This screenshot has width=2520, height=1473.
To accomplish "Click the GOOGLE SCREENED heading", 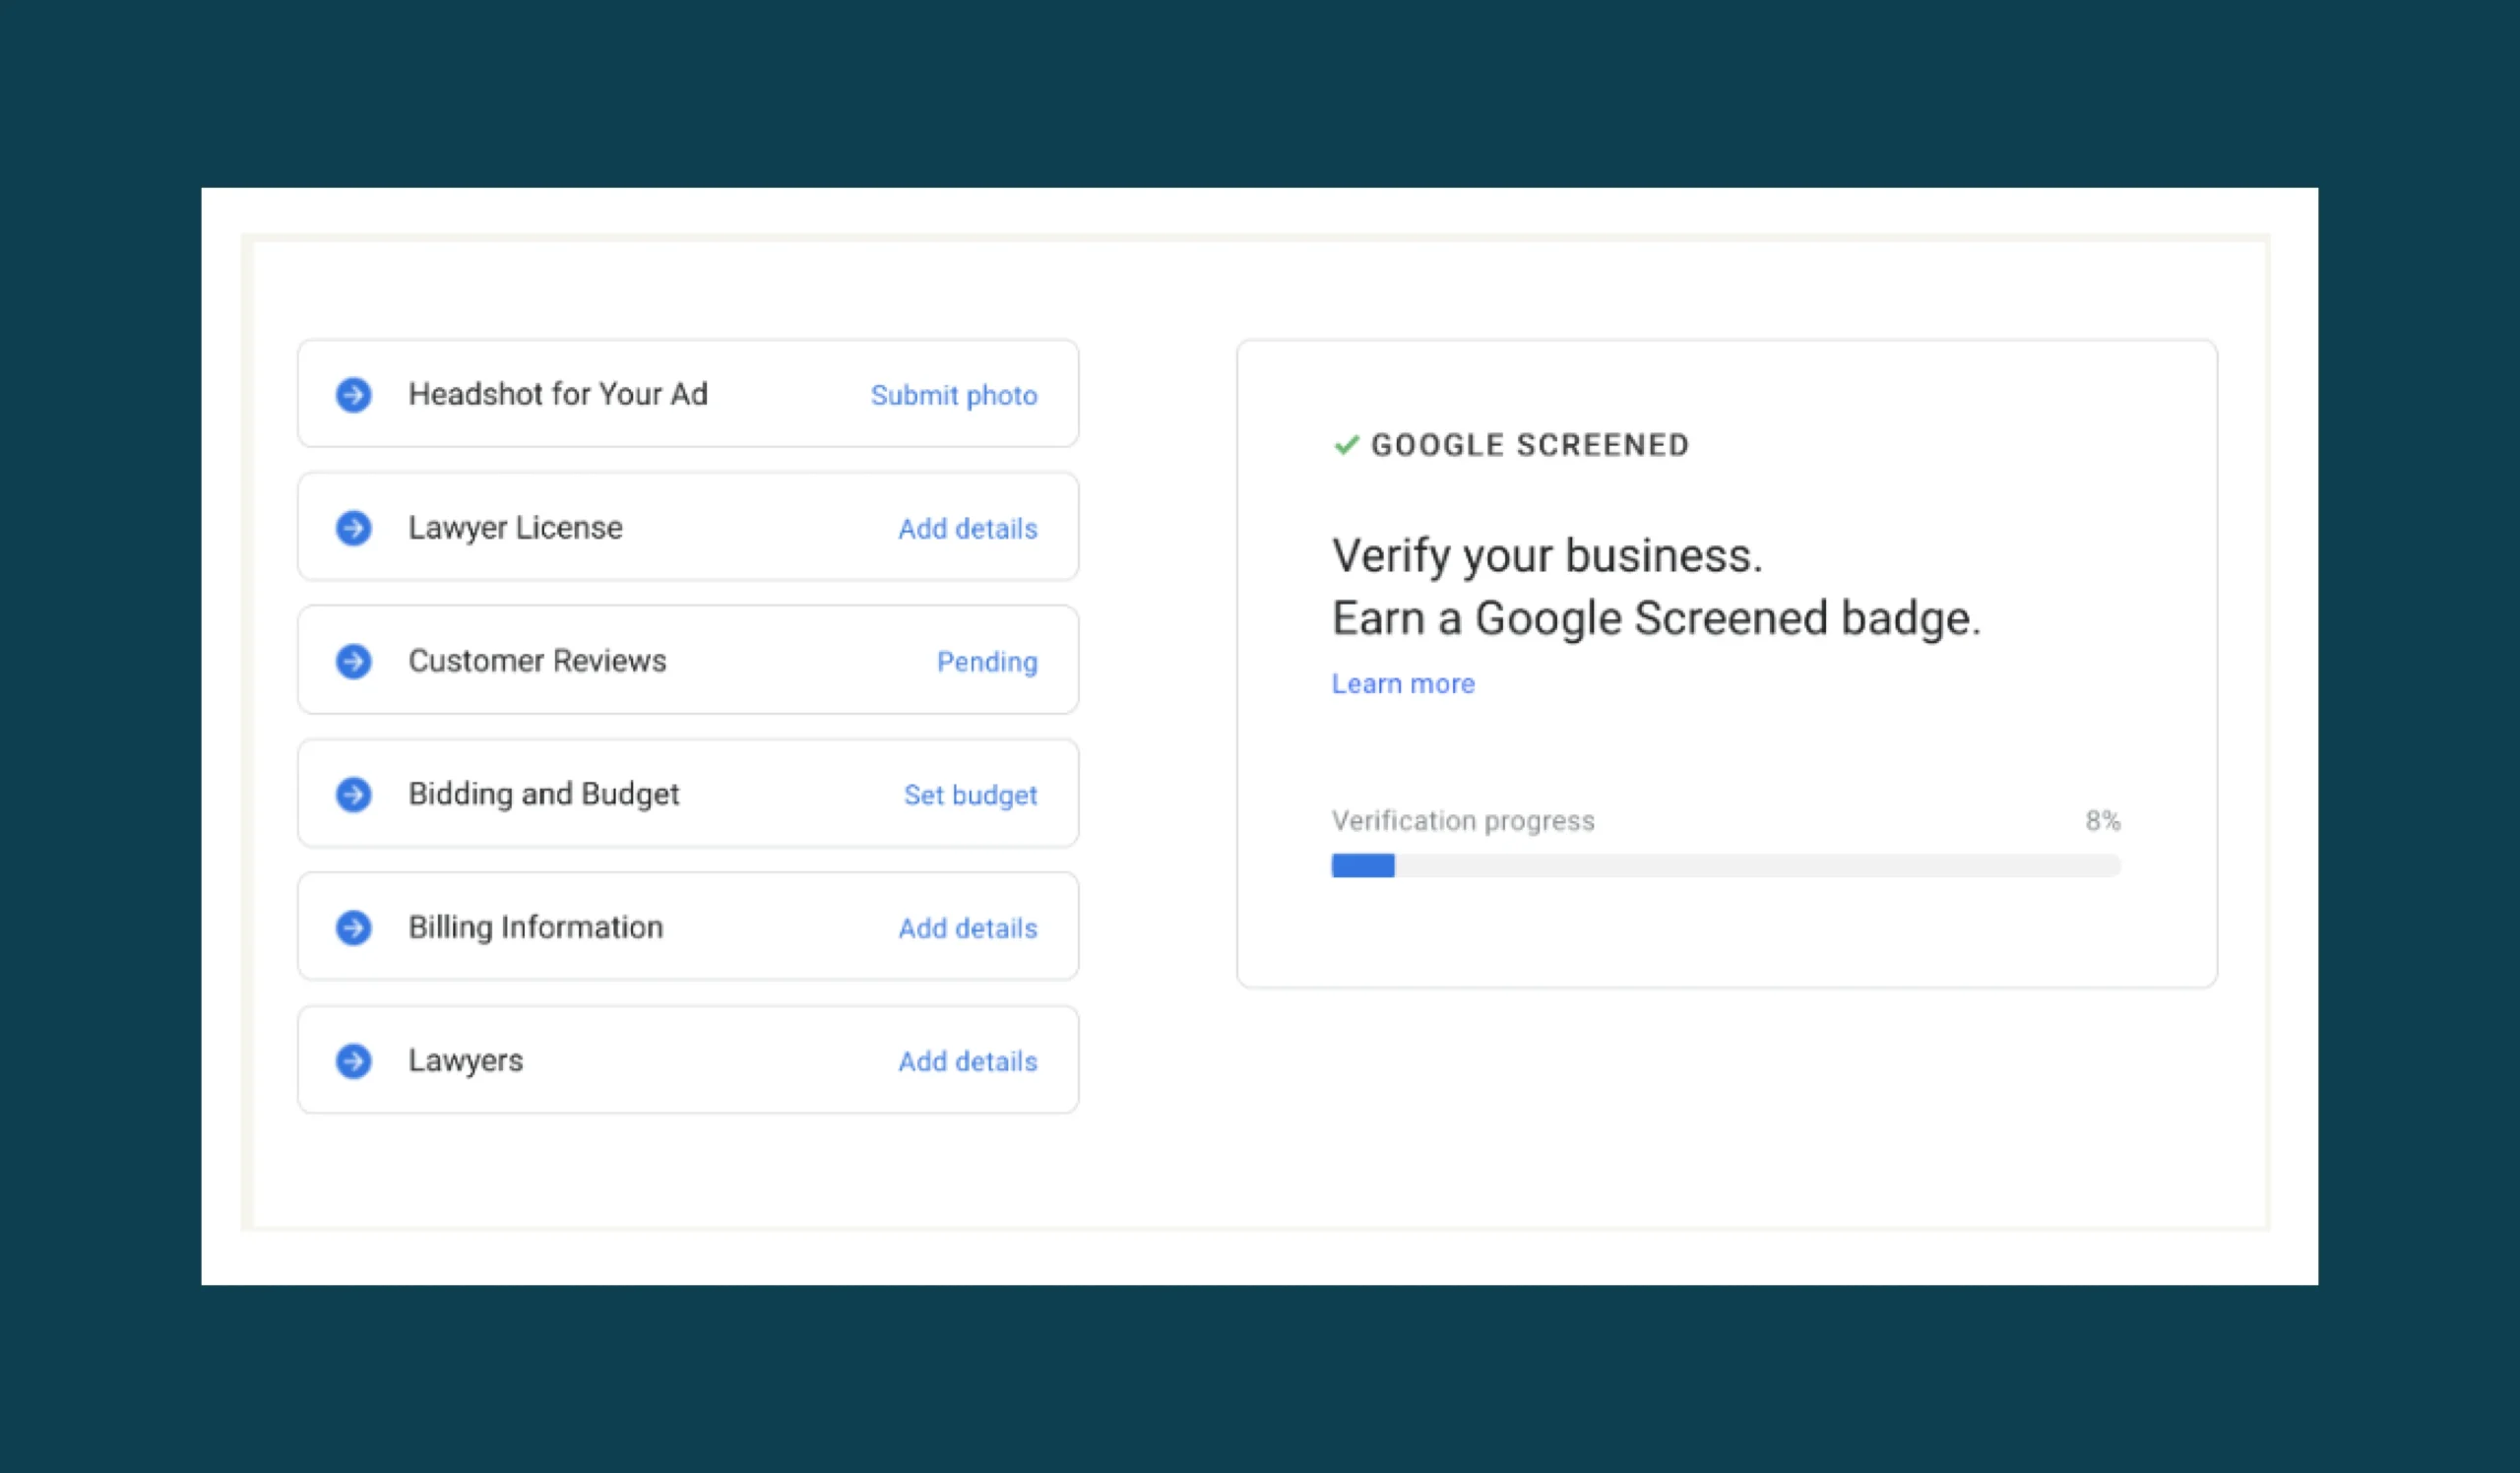I will click(1530, 445).
